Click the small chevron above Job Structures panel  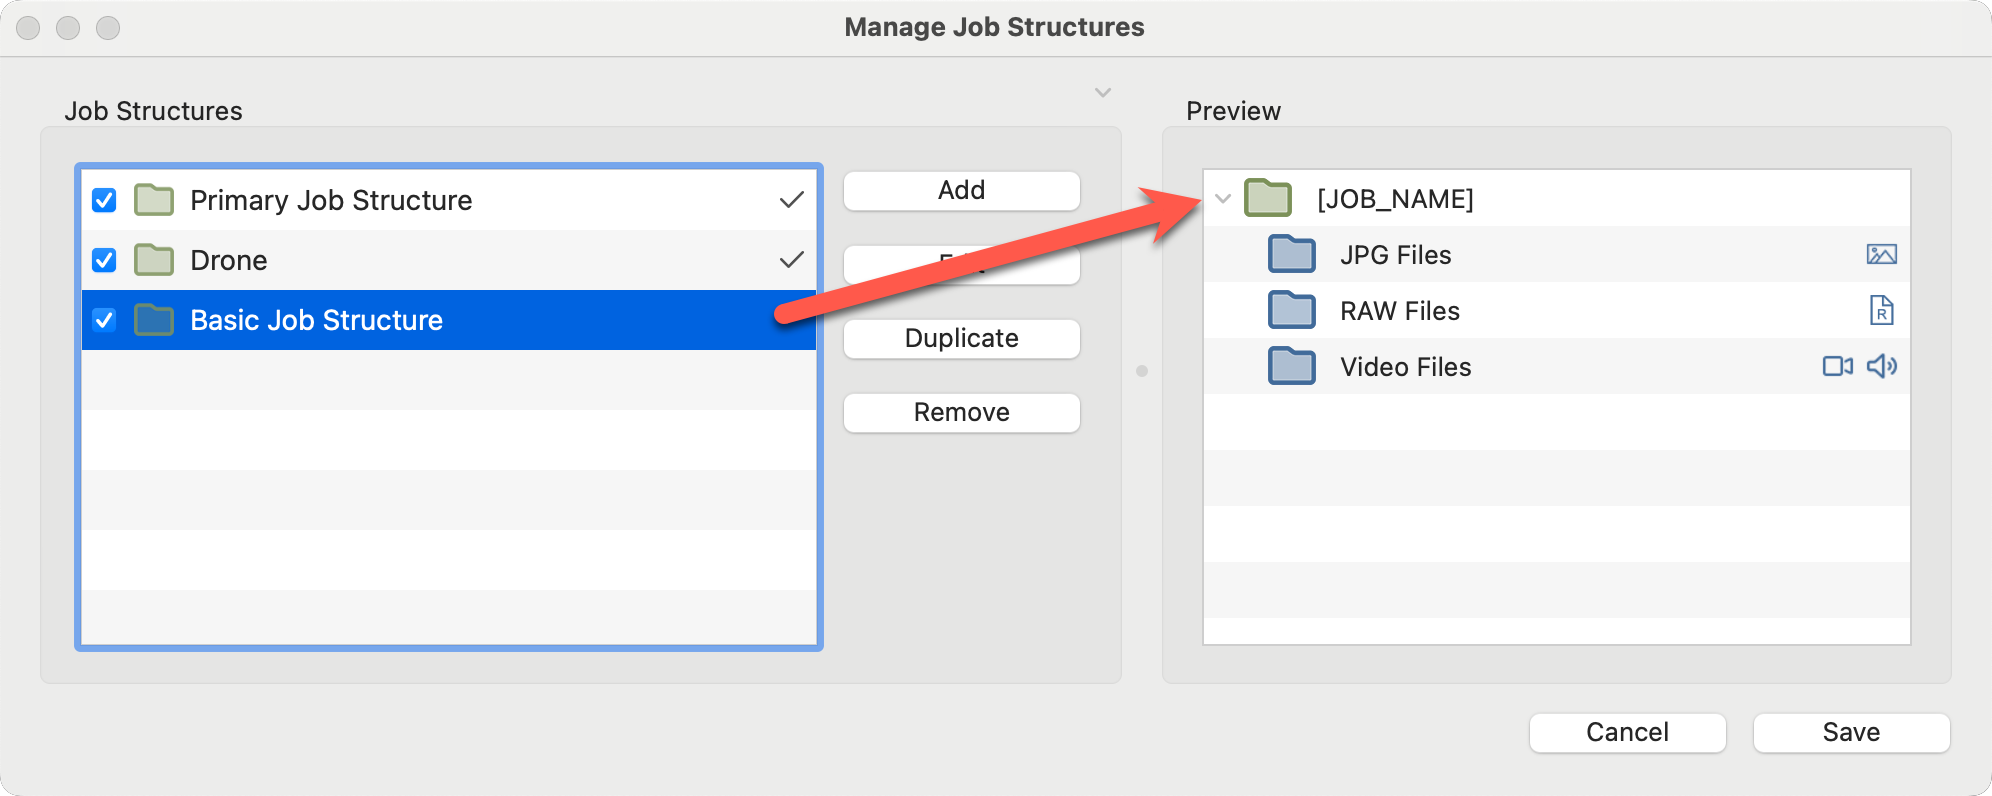(1103, 93)
